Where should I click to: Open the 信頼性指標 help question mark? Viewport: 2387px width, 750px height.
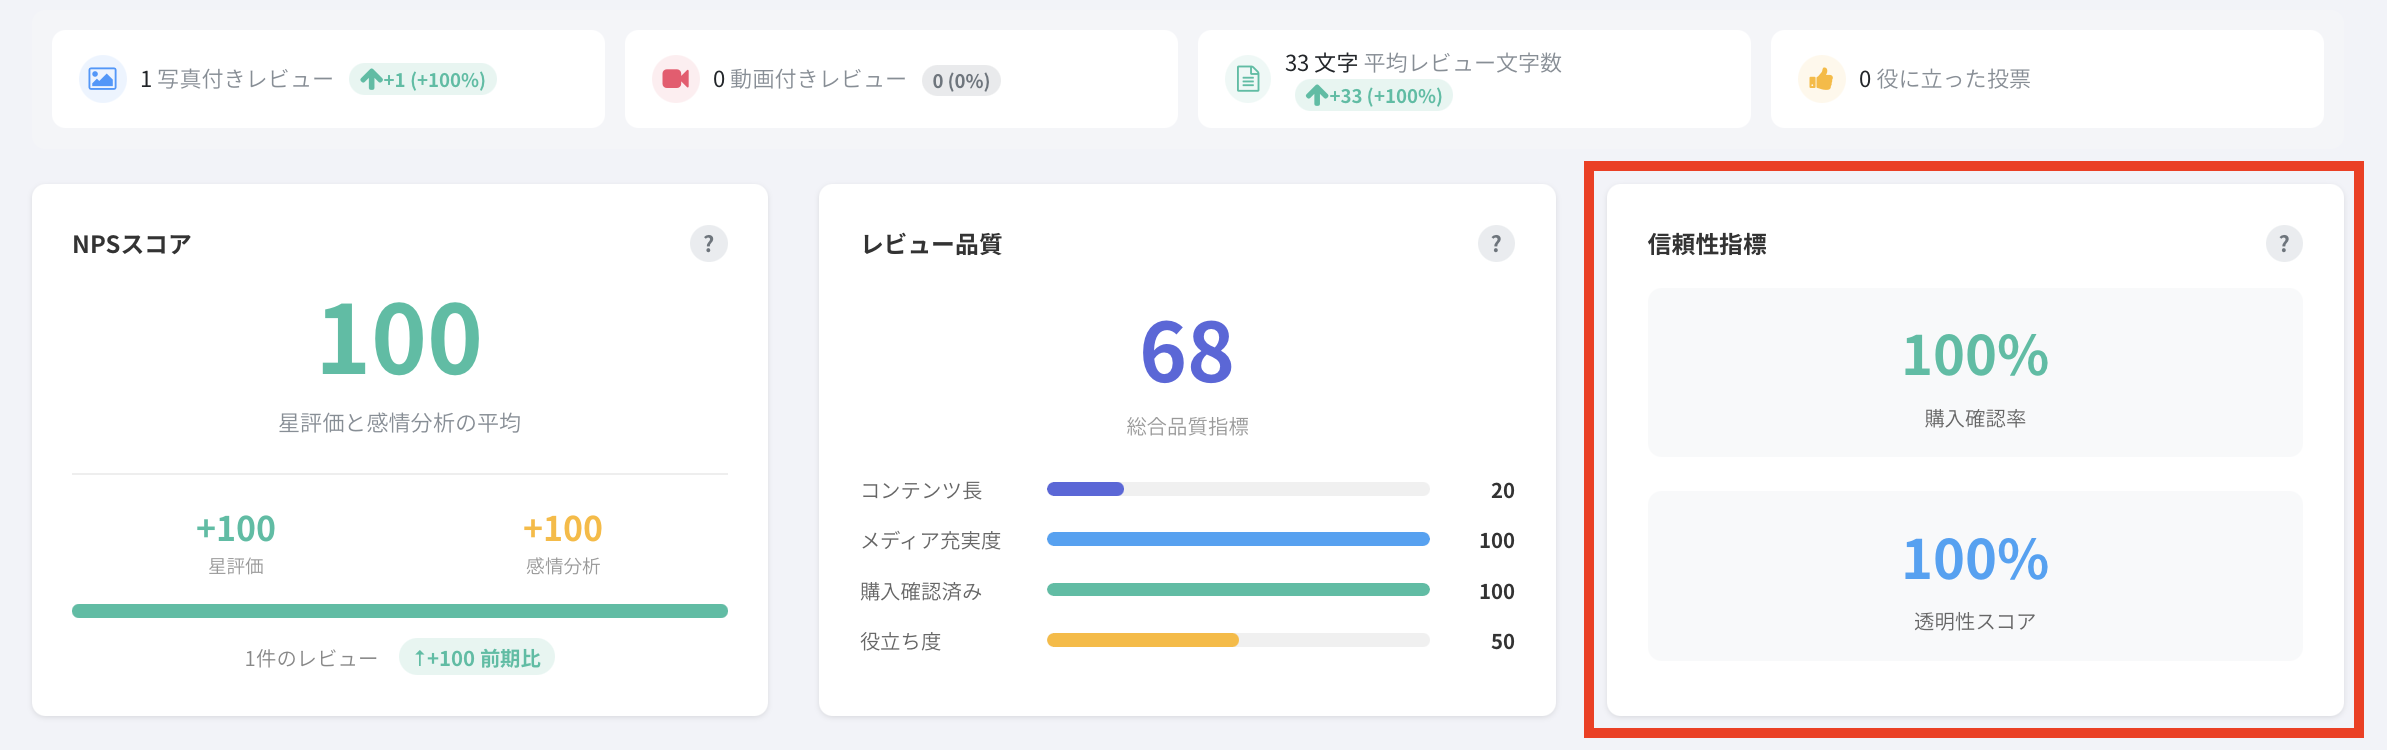(2284, 244)
